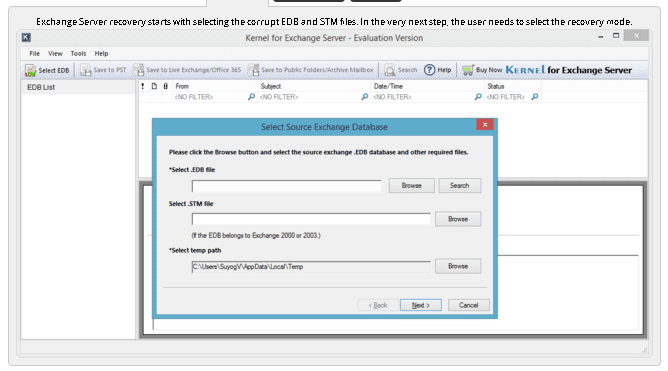Click the EDB List panel header
Image resolution: width=668 pixels, height=371 pixels.
click(78, 87)
